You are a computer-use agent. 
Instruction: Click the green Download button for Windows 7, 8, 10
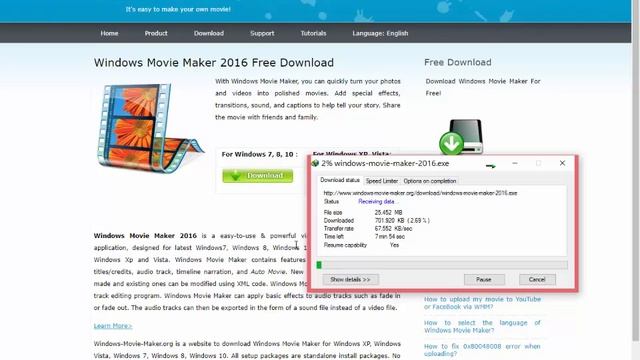click(258, 176)
